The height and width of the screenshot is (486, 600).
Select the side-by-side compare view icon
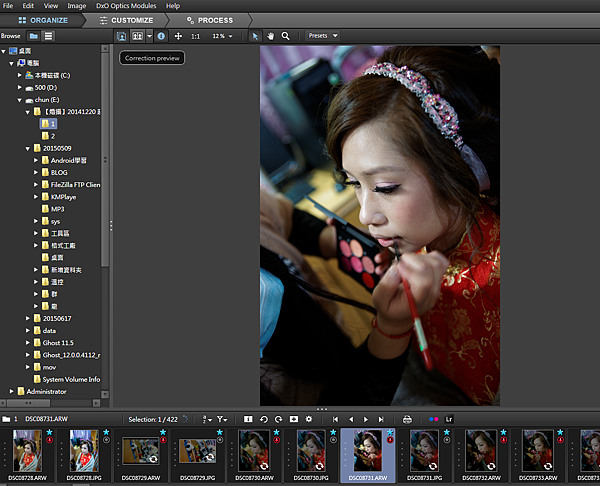(138, 36)
